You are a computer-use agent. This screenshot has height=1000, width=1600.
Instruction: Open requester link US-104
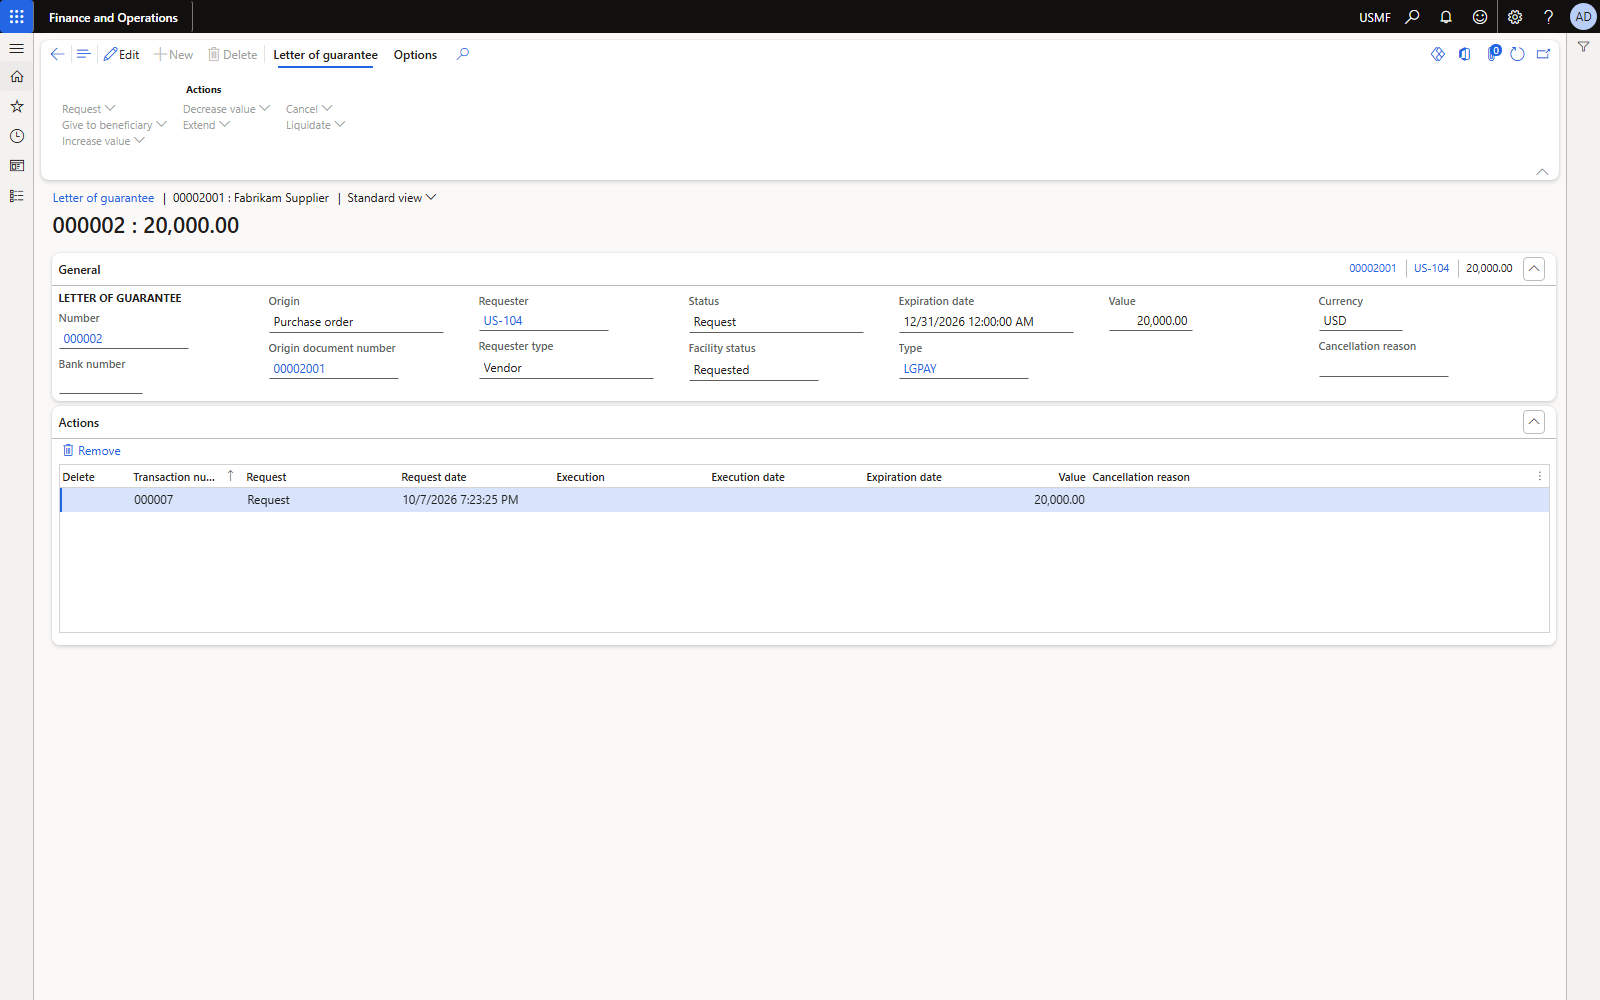click(503, 321)
